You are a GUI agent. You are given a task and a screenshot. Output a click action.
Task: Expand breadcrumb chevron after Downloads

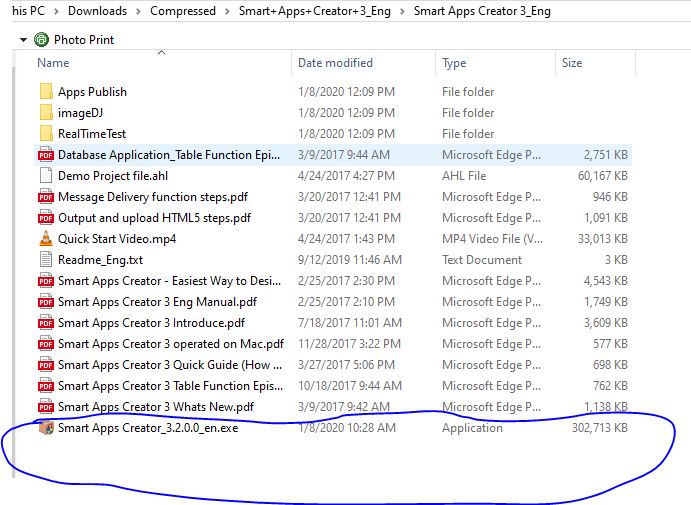(x=138, y=11)
